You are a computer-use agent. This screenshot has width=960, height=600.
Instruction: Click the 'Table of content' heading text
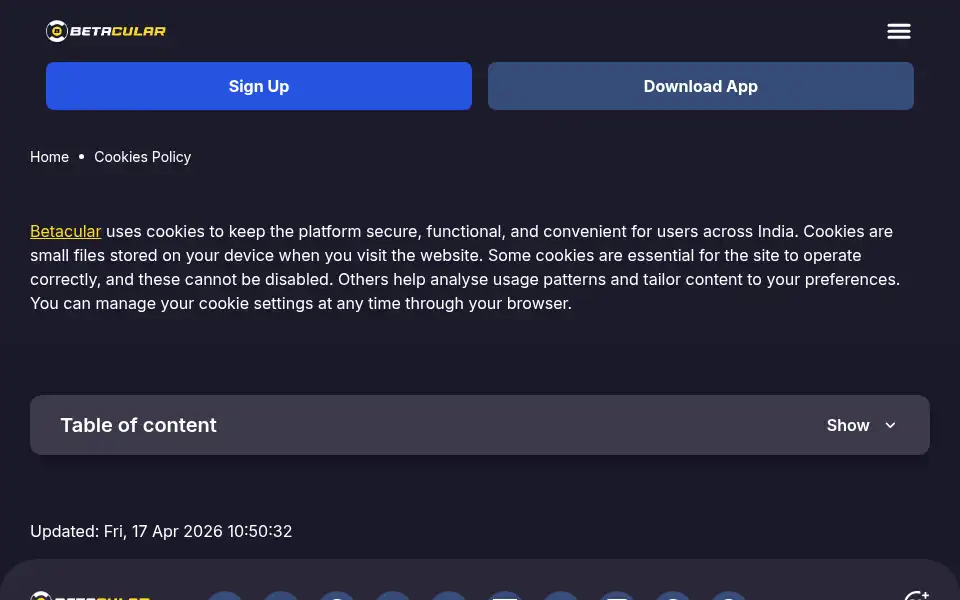pos(138,425)
